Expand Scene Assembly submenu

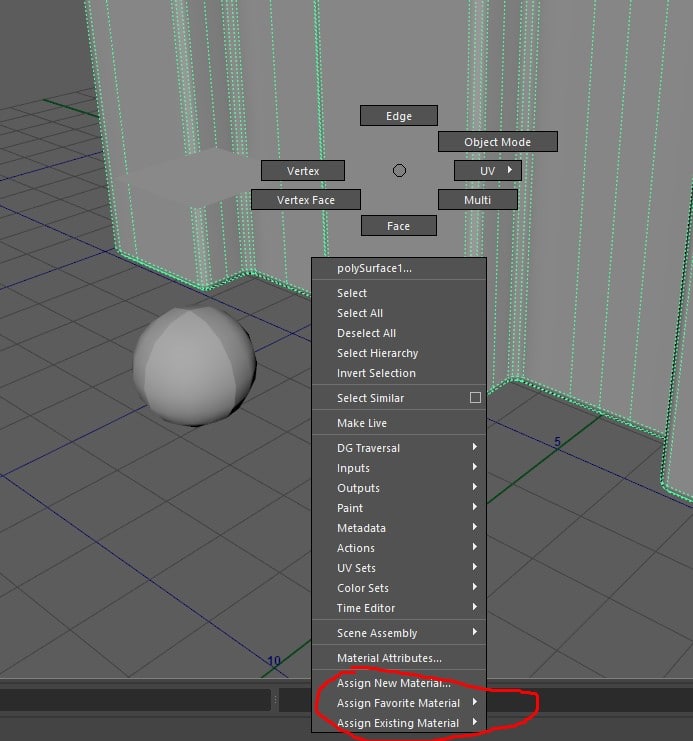click(x=398, y=633)
